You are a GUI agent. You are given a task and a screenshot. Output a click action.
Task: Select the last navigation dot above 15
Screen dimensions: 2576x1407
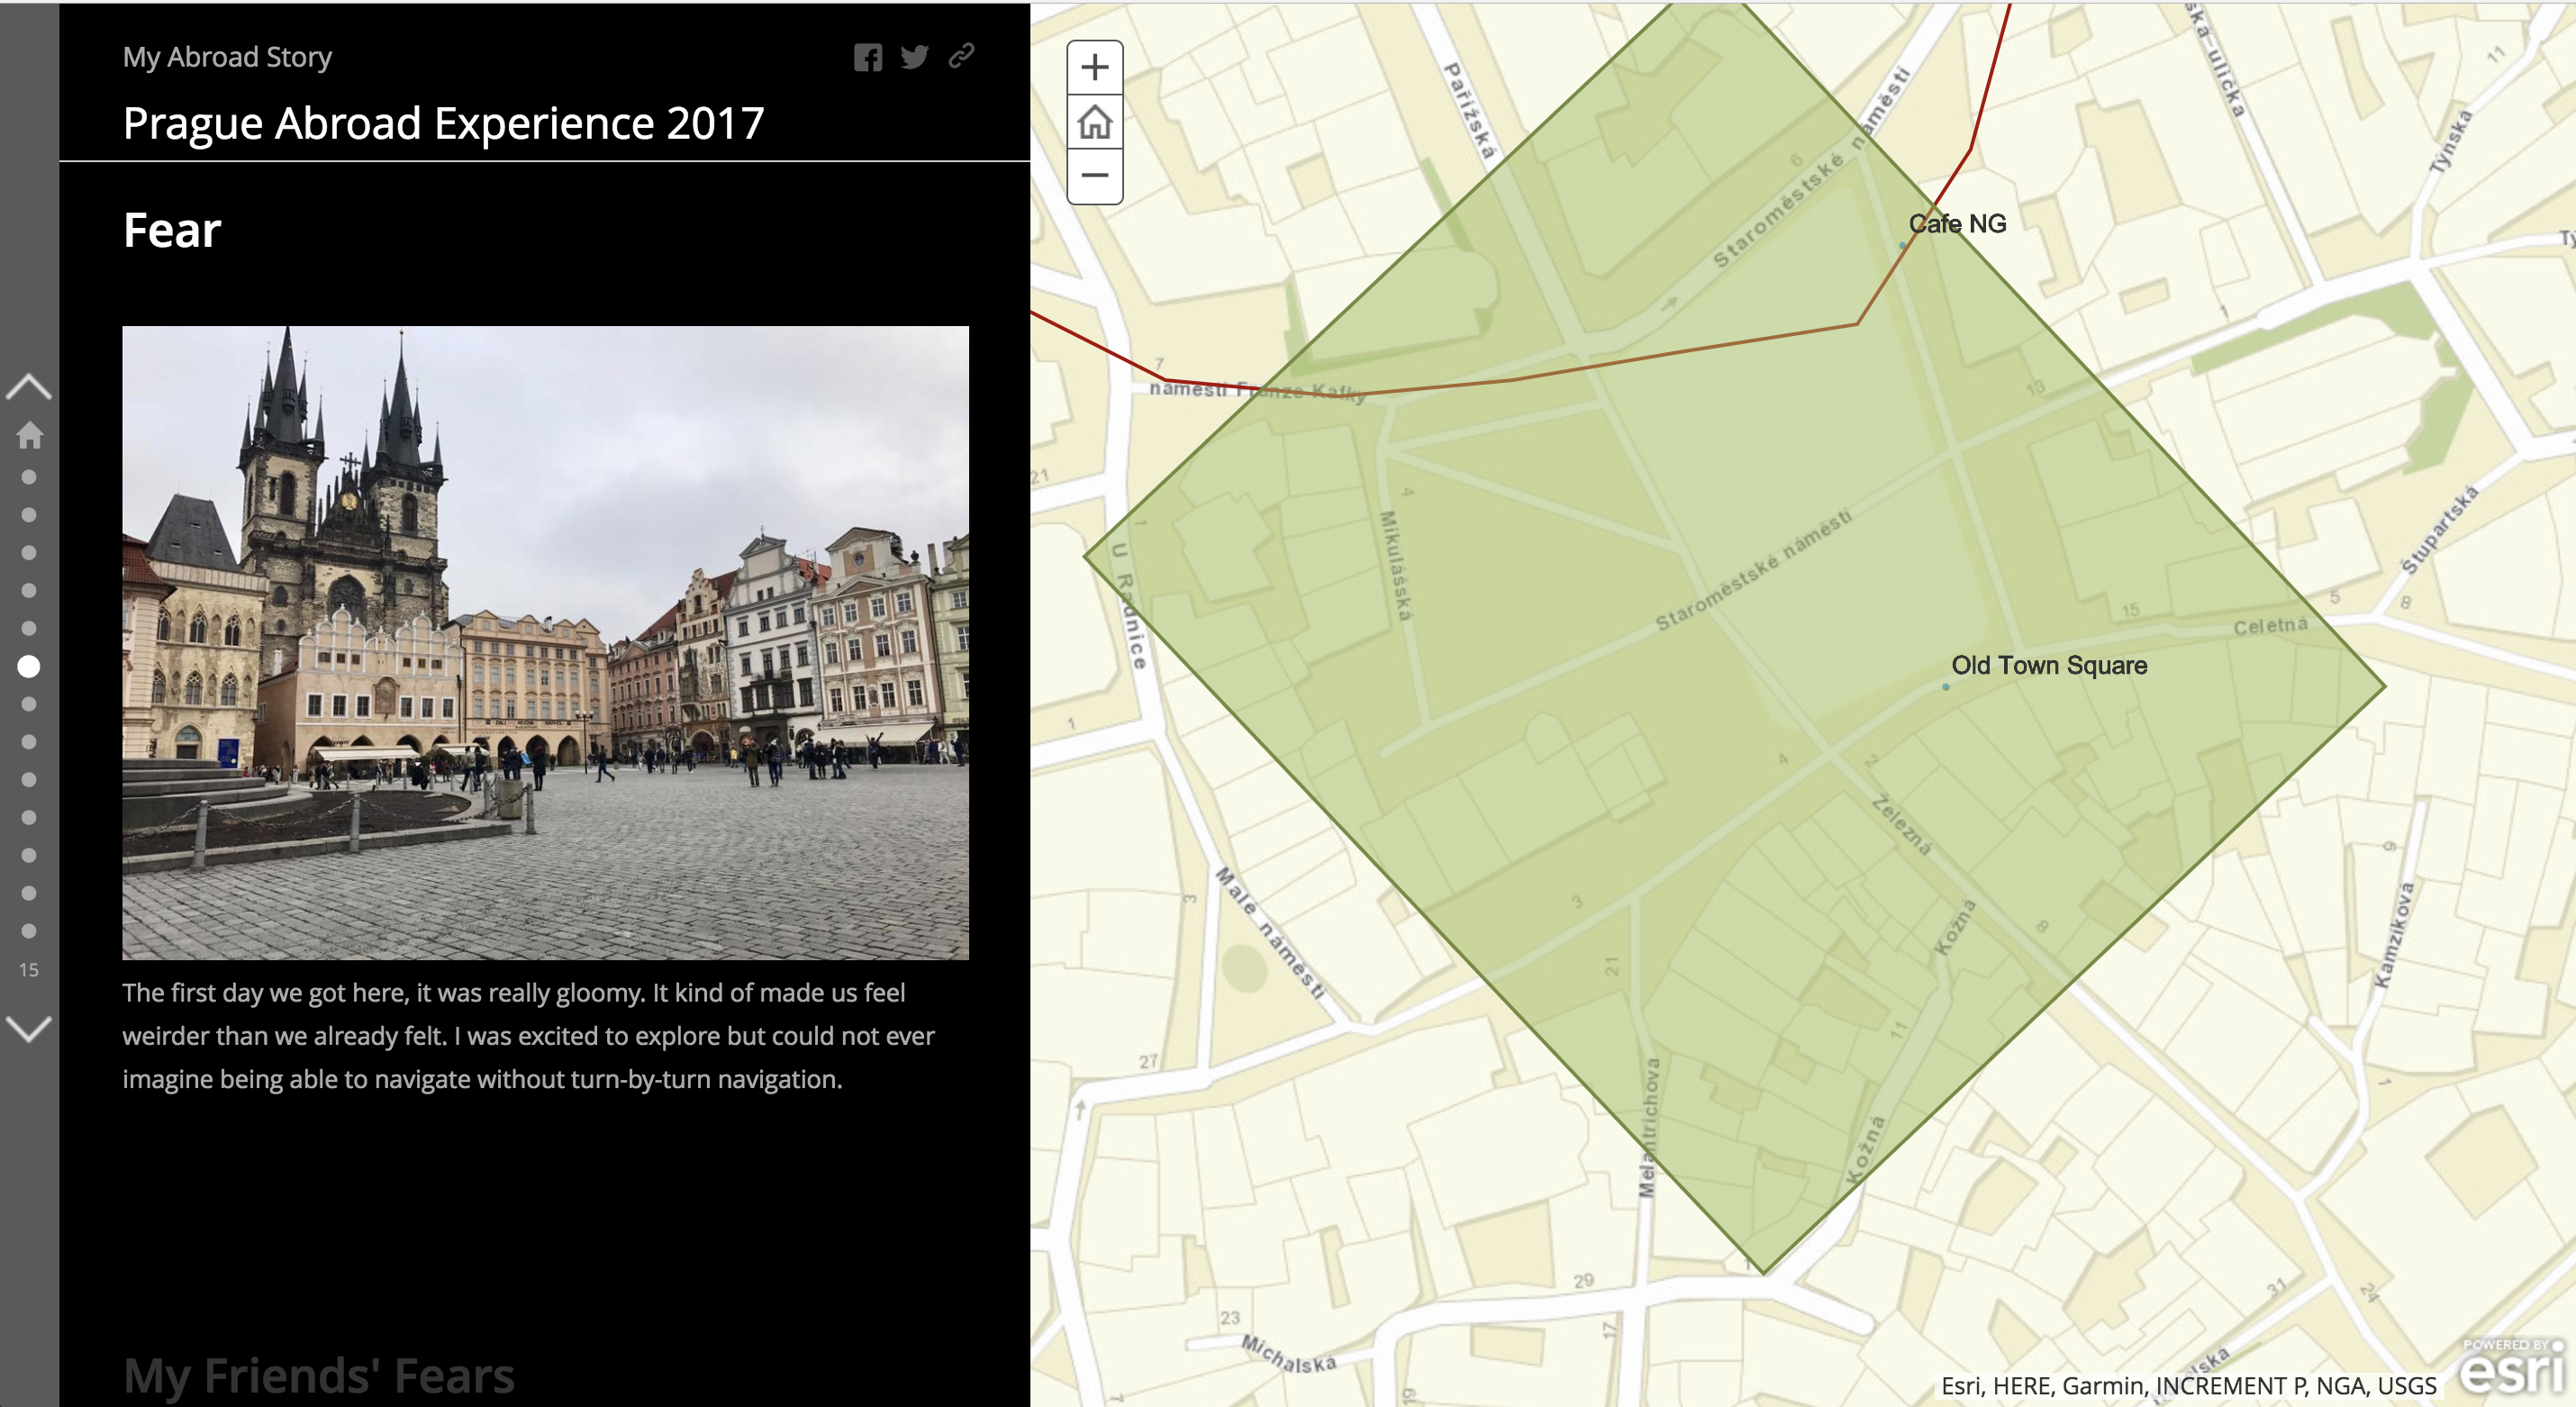pyautogui.click(x=29, y=931)
